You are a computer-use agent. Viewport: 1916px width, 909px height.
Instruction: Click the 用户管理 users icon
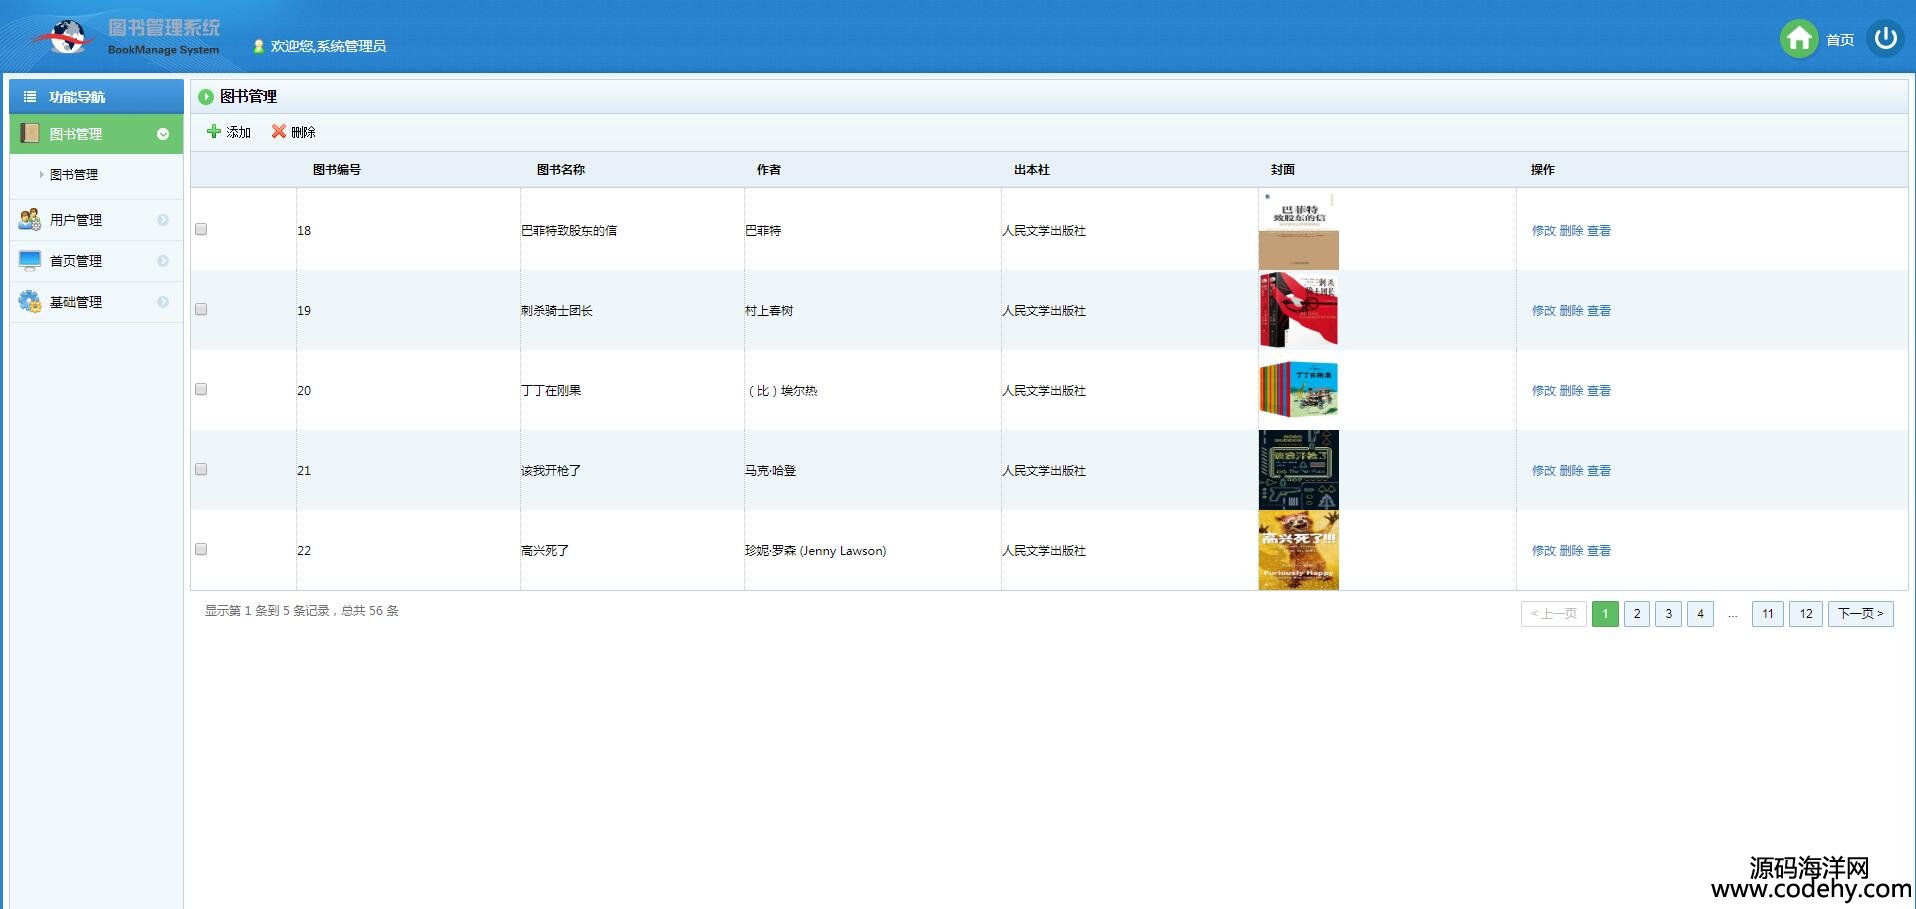click(x=30, y=220)
